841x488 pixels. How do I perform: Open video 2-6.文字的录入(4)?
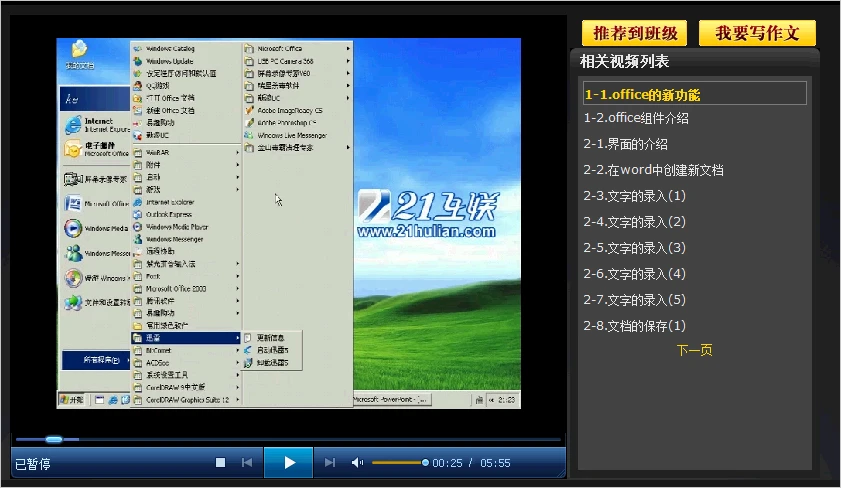coord(635,273)
